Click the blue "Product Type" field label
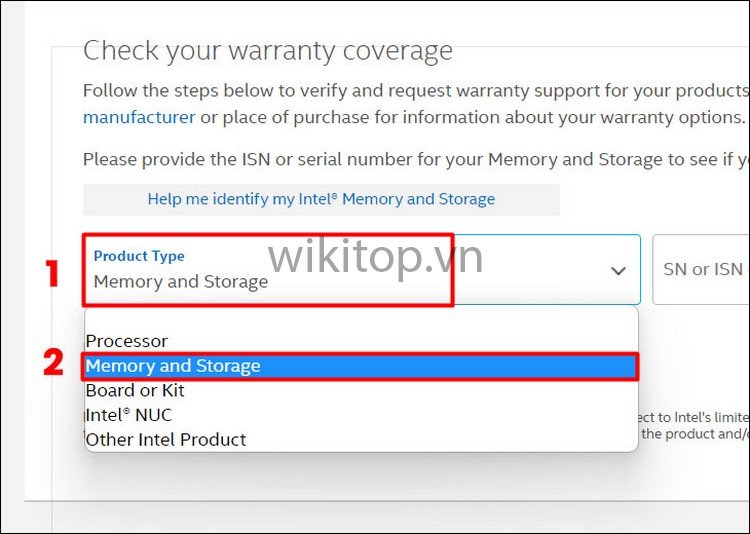This screenshot has width=750, height=534. coord(139,257)
